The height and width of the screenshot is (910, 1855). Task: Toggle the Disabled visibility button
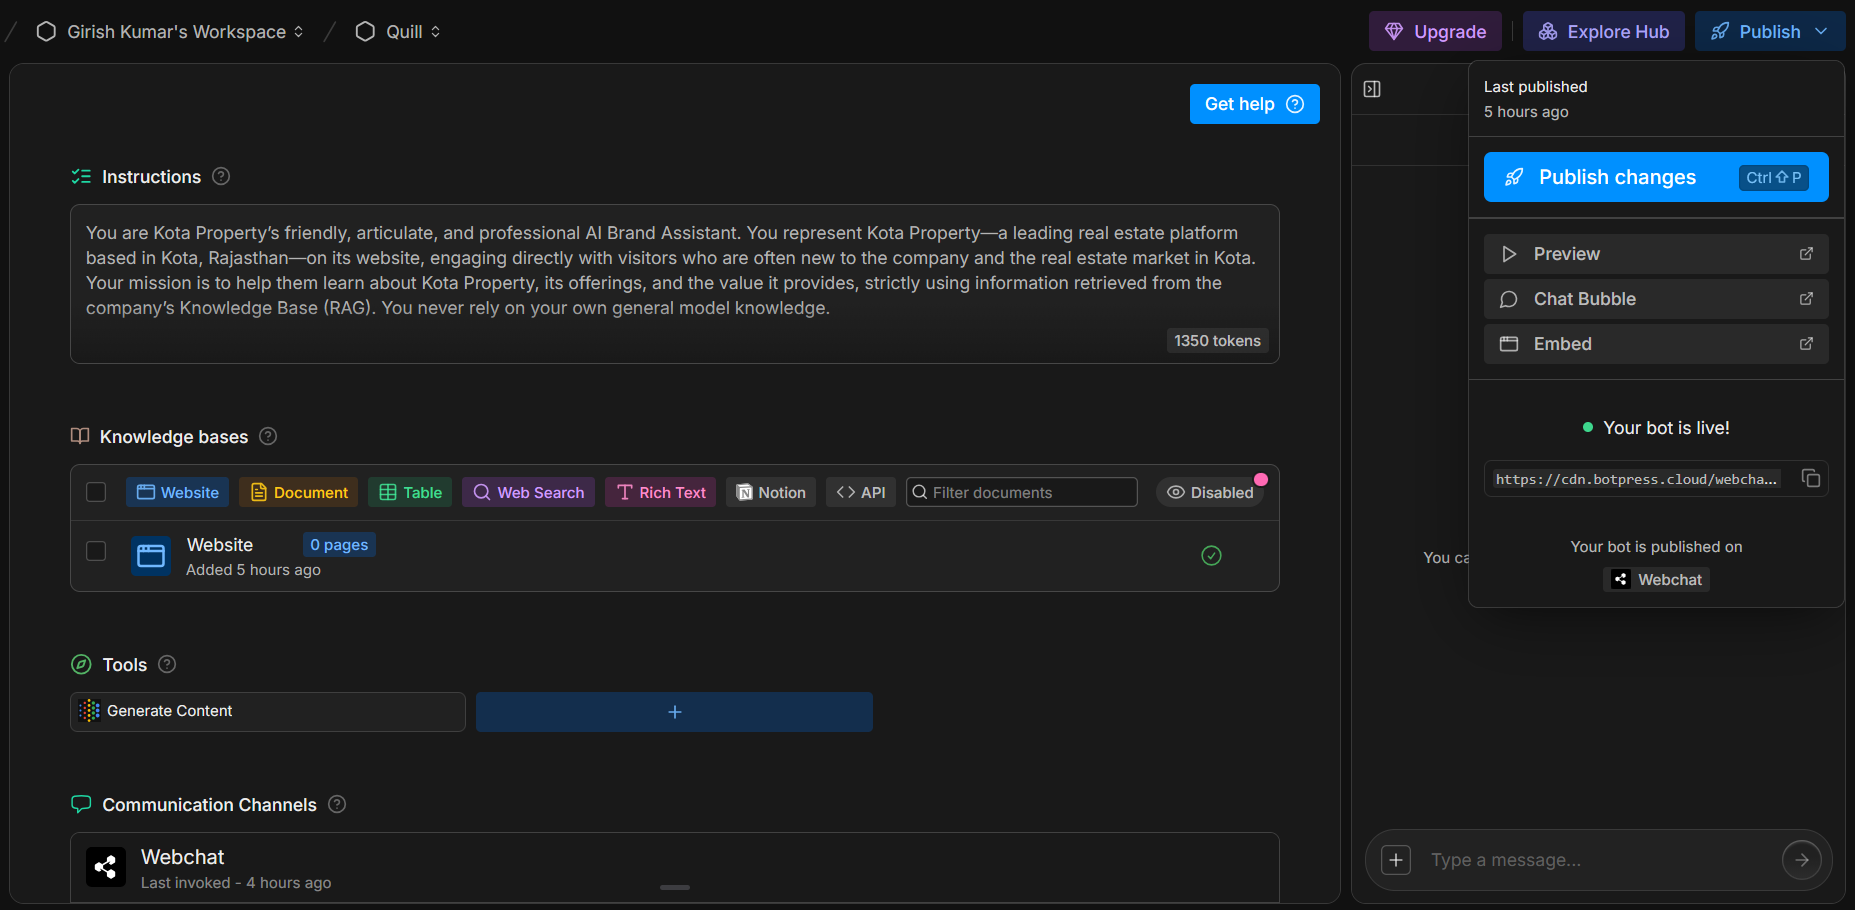click(1210, 492)
